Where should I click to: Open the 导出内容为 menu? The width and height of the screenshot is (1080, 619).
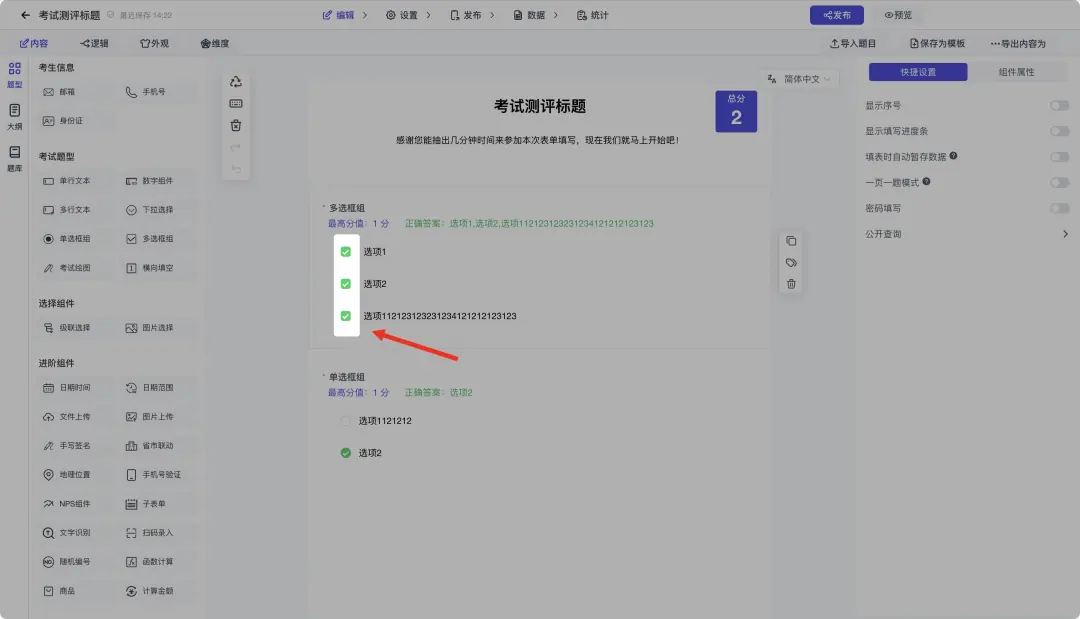tap(1019, 43)
